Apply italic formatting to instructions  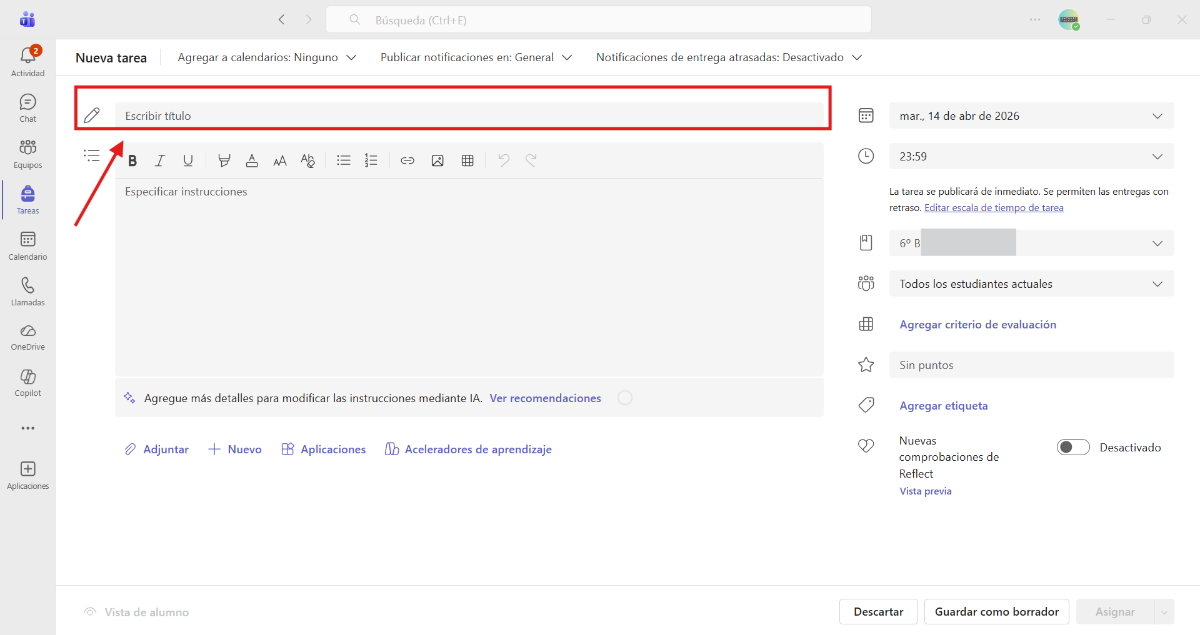(x=159, y=160)
